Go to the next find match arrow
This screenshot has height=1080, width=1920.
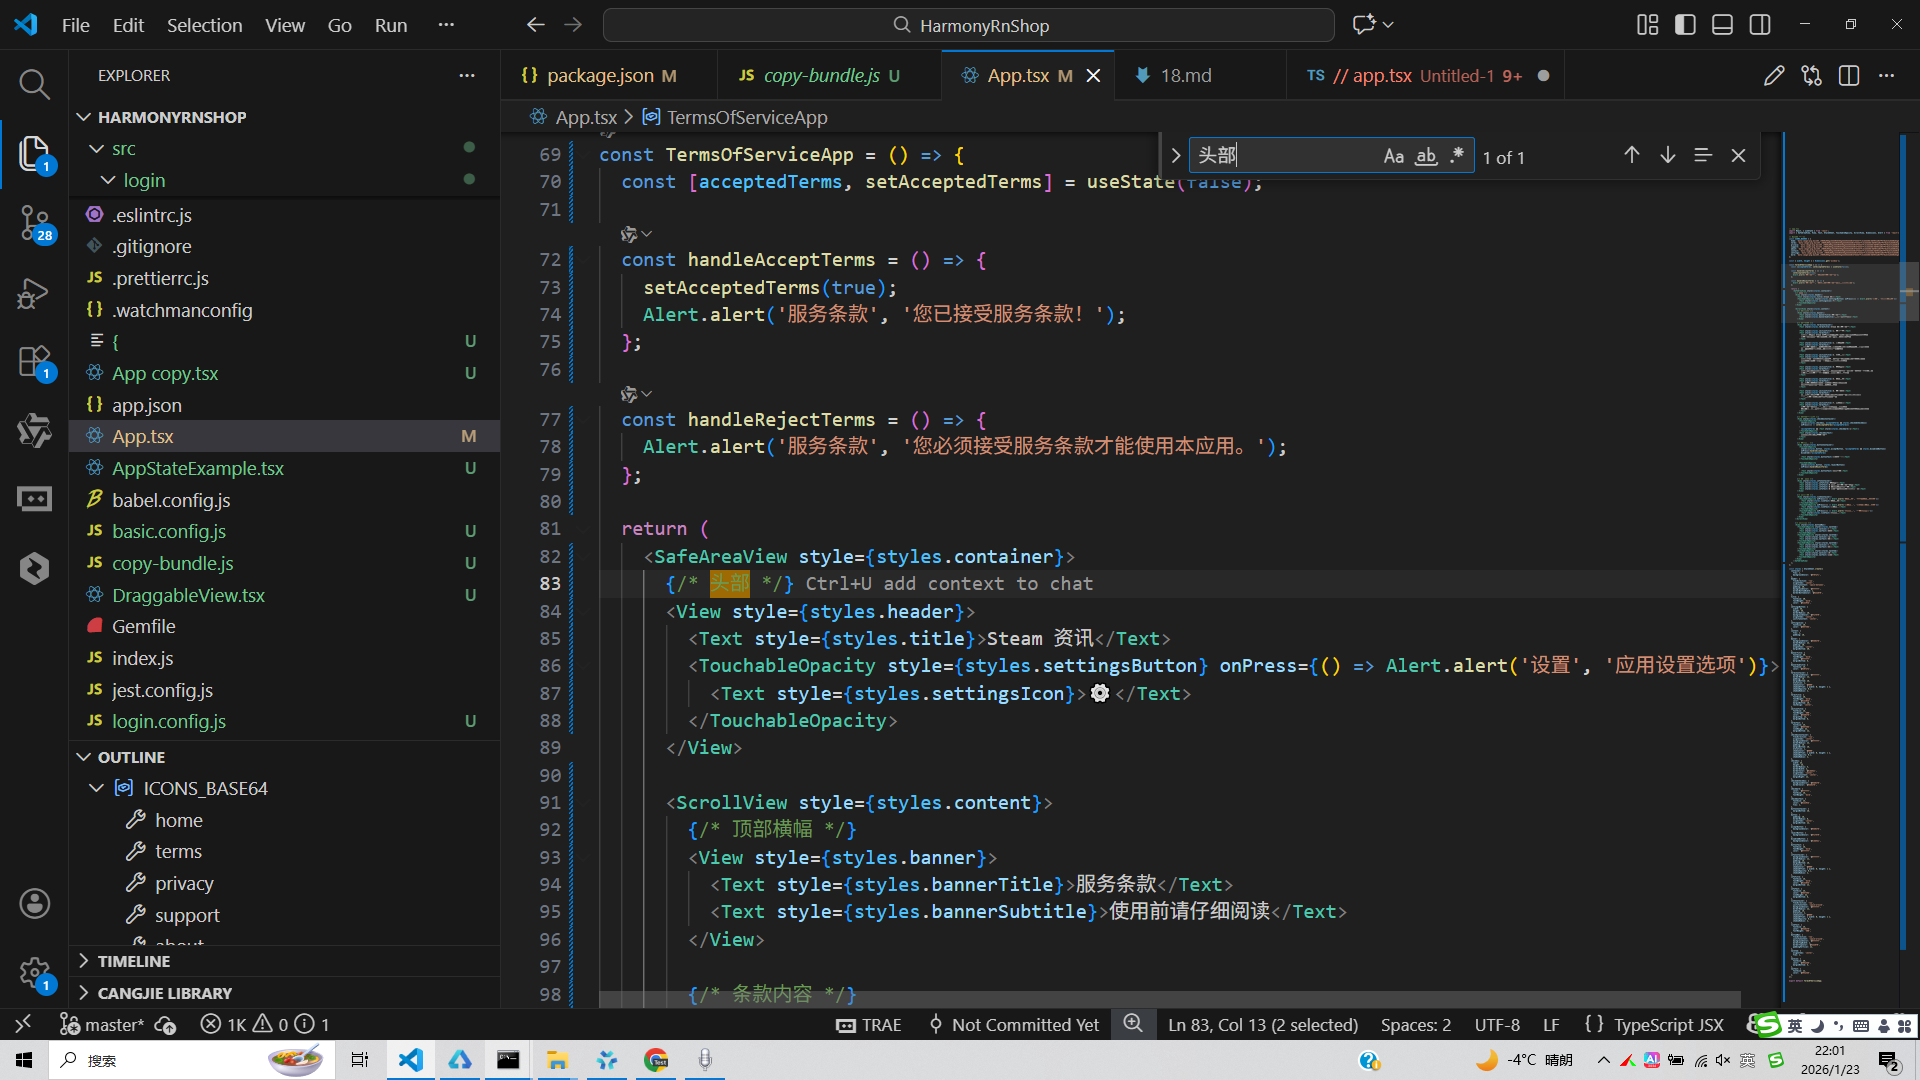tap(1667, 155)
